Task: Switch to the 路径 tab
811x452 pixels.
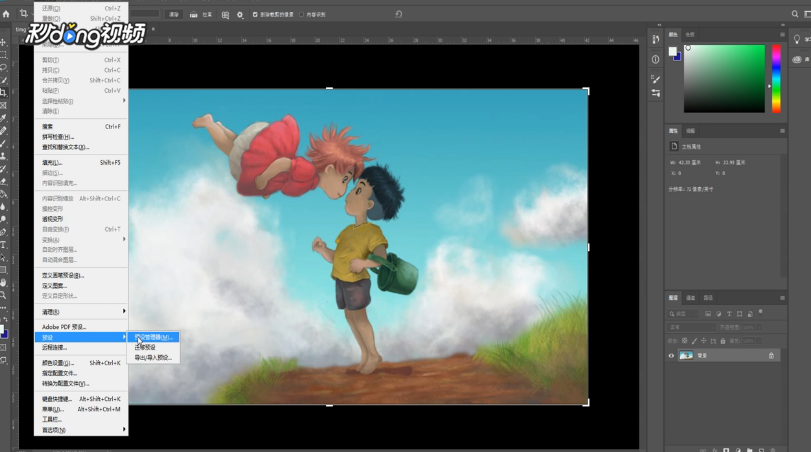Action: [708, 298]
